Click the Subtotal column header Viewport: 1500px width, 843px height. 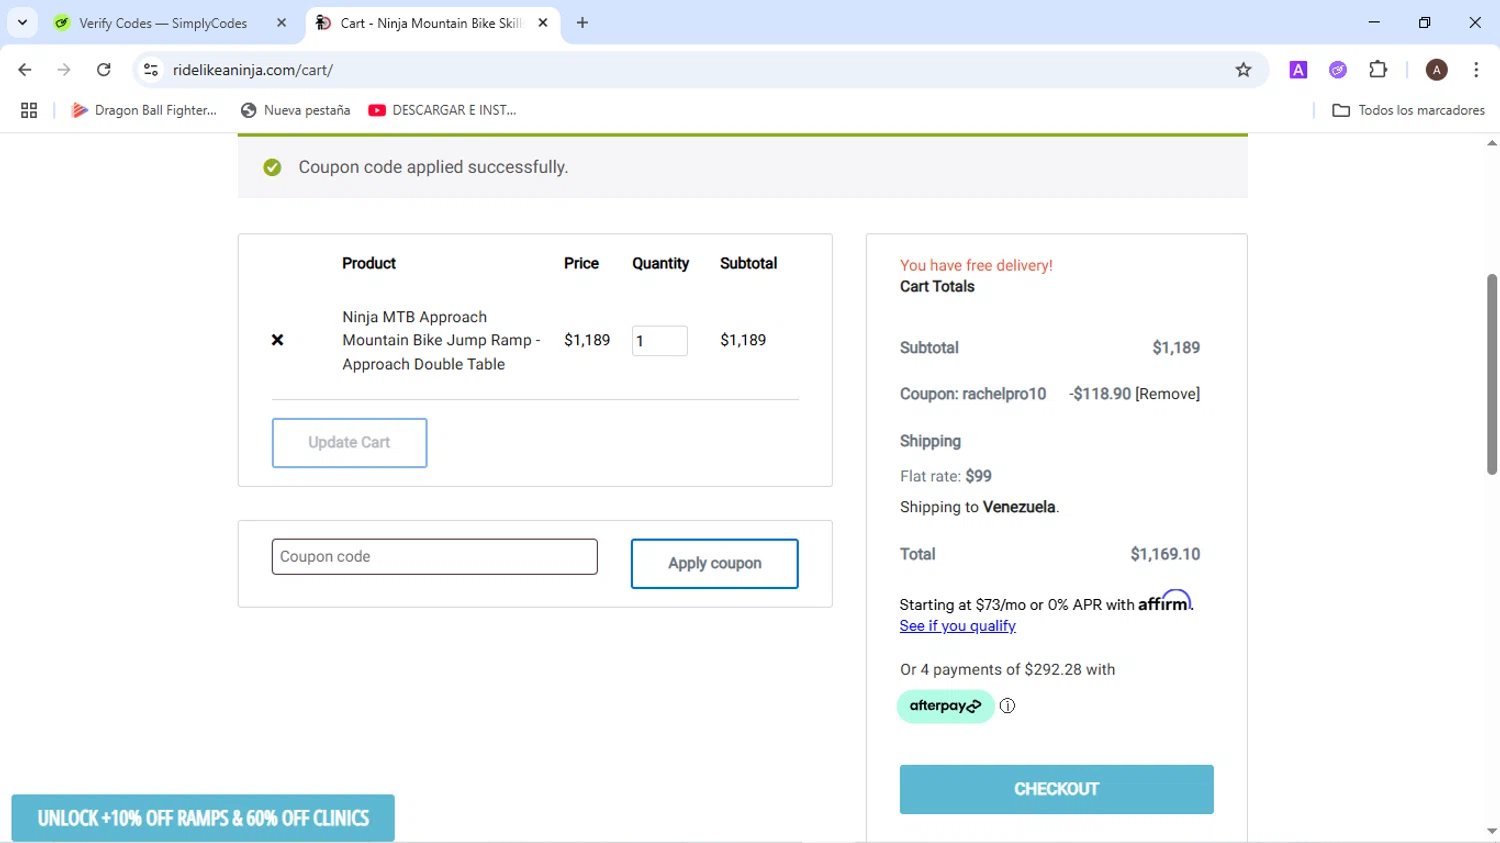pyautogui.click(x=748, y=263)
